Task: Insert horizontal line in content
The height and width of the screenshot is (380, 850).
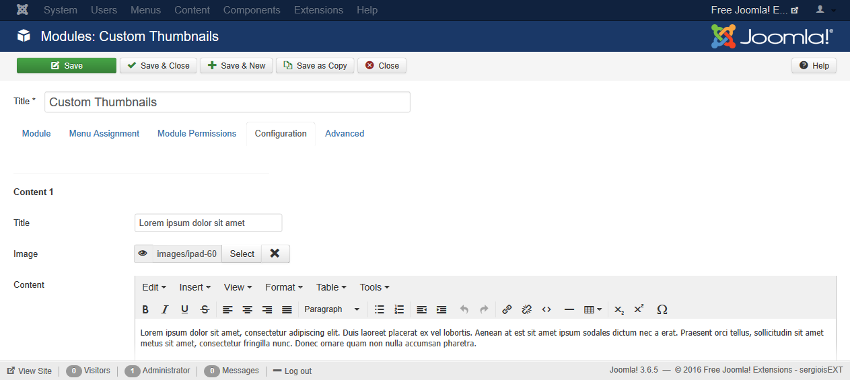Action: [569, 310]
